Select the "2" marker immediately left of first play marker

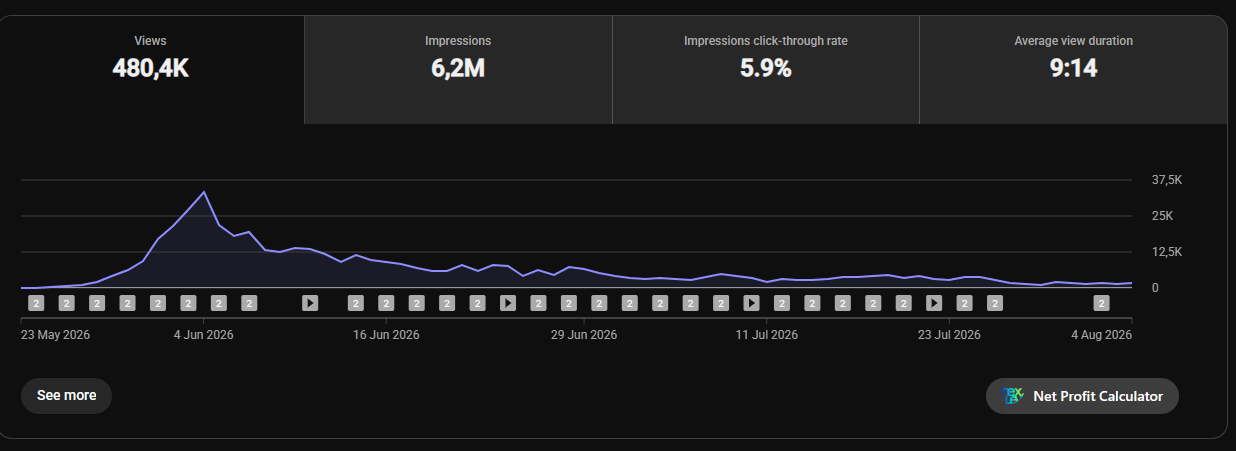(249, 302)
